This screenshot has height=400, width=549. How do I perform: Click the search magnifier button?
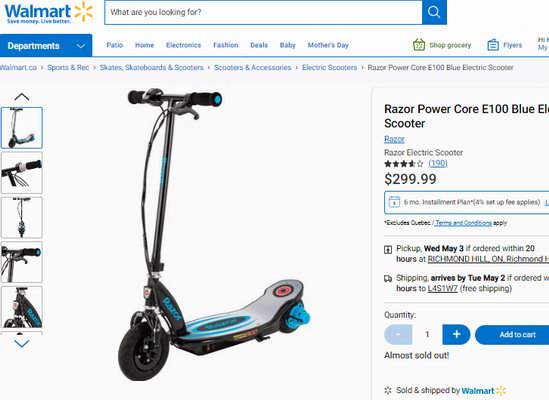coord(434,12)
